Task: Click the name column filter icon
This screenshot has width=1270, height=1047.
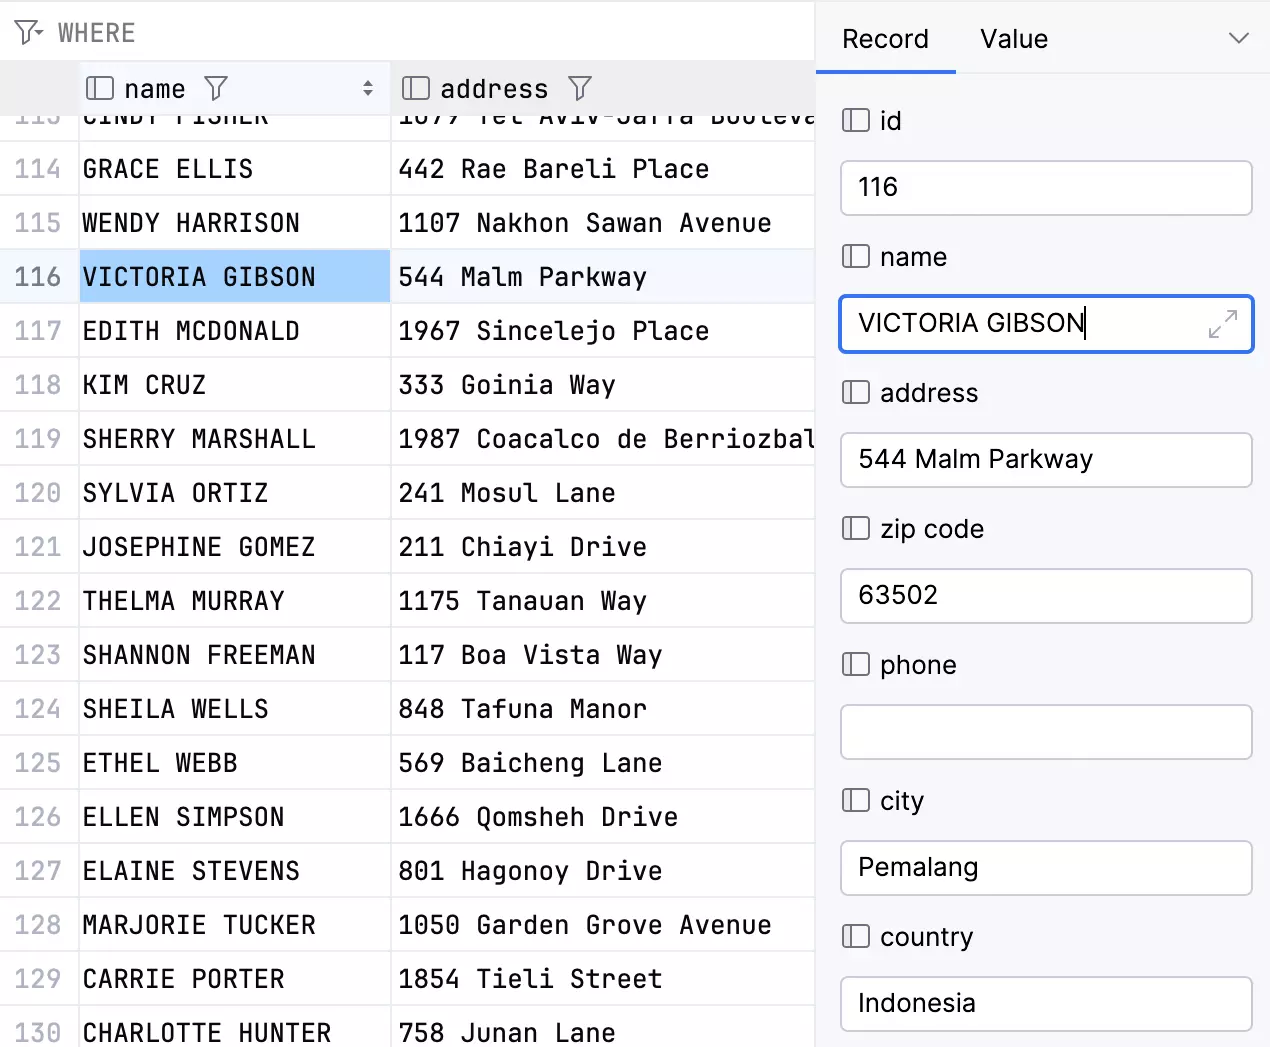Action: point(216,89)
